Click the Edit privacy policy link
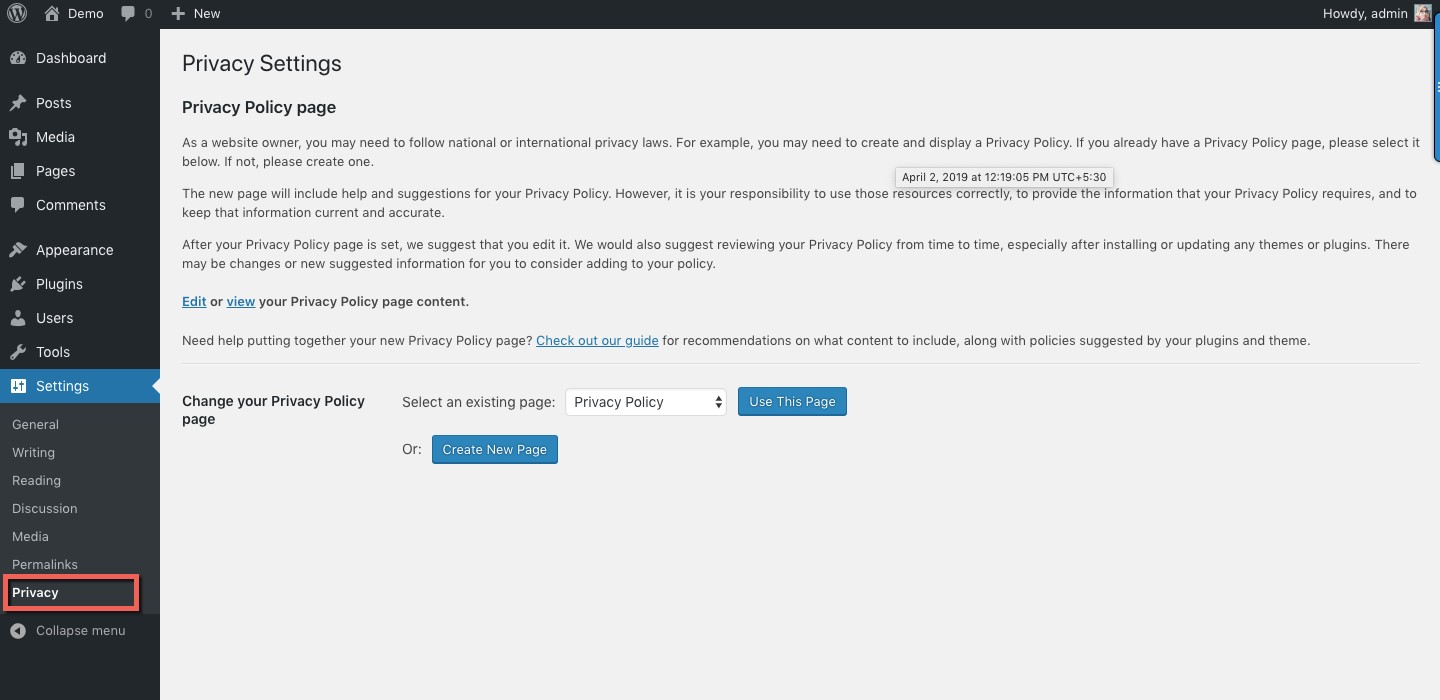Image resolution: width=1440 pixels, height=700 pixels. 194,301
